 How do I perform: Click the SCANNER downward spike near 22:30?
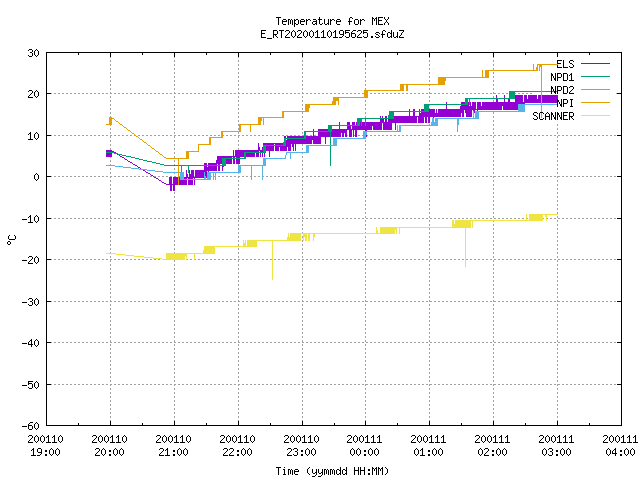click(273, 261)
